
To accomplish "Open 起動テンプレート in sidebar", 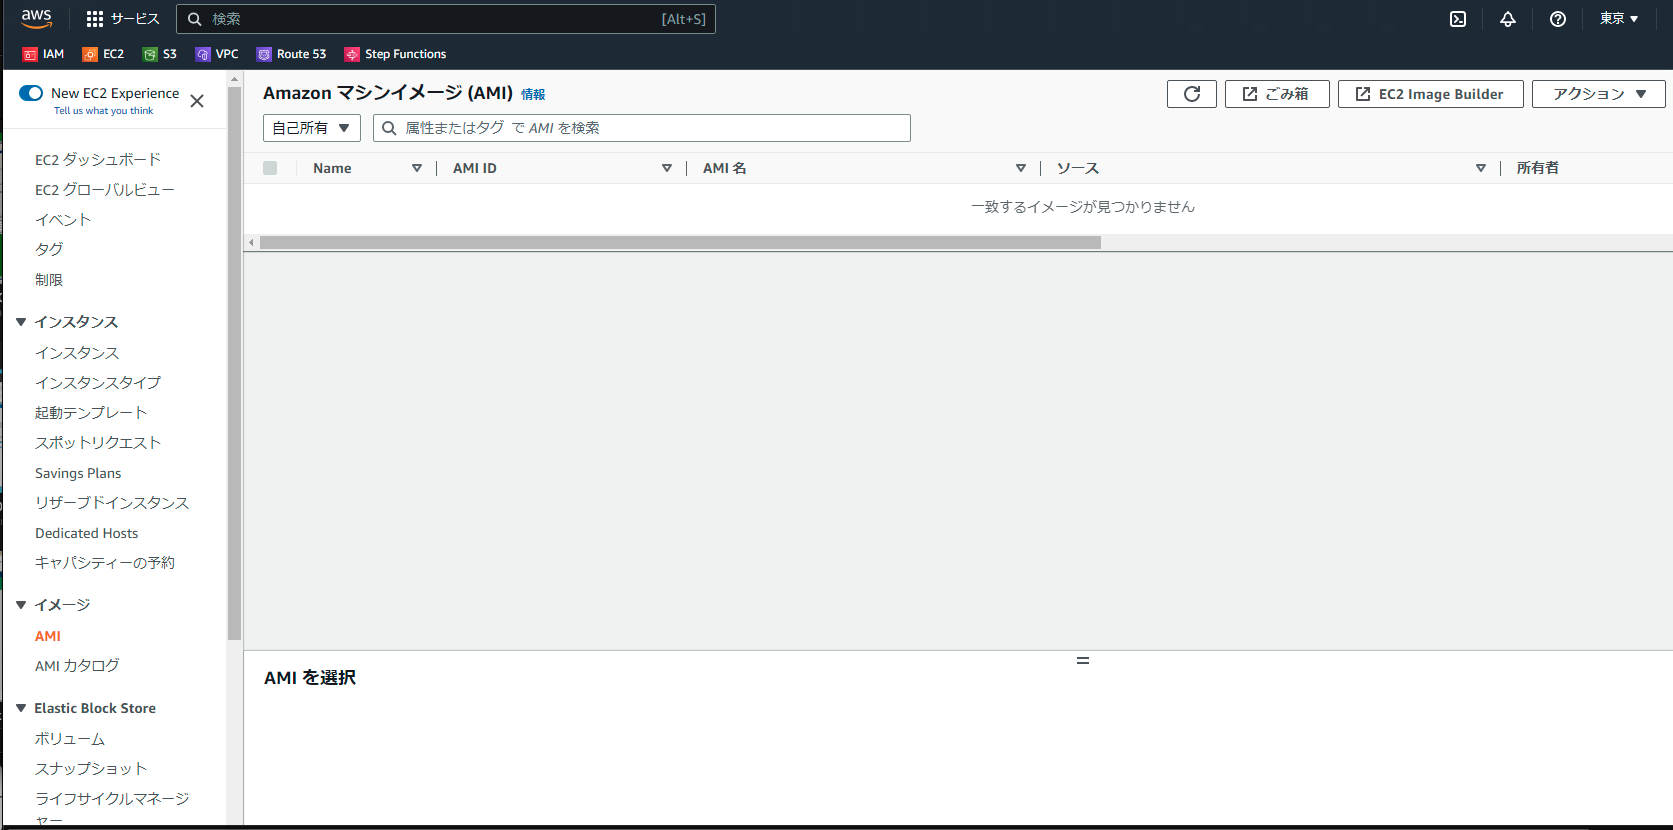I will tap(91, 413).
